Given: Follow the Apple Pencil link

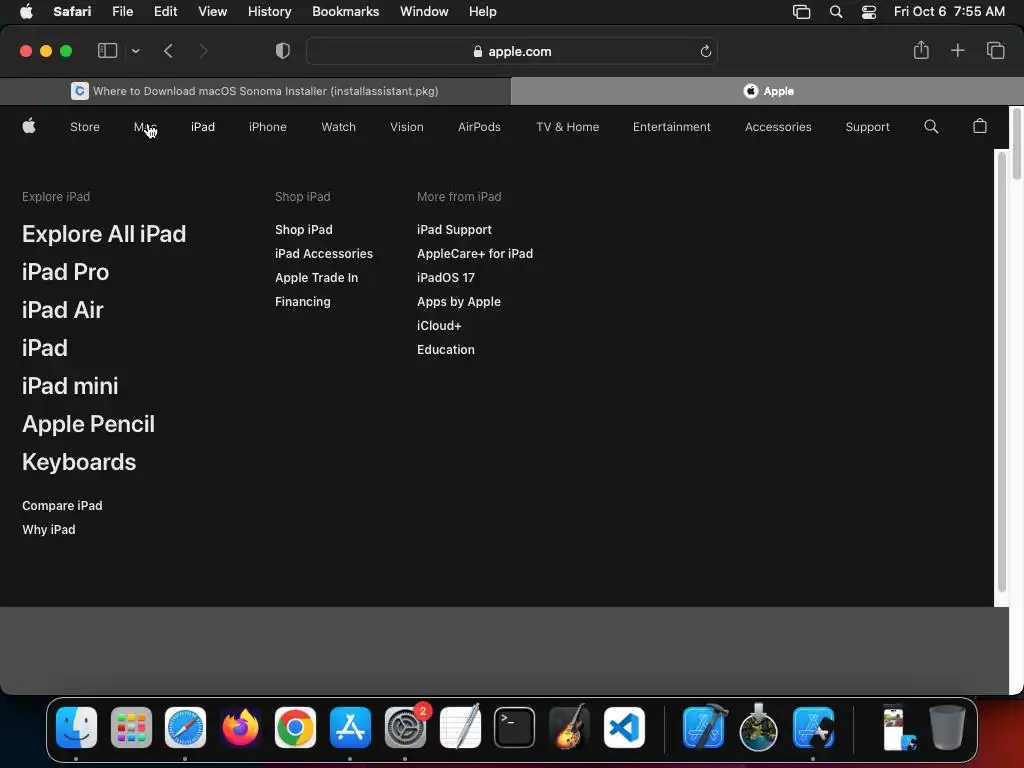Looking at the screenshot, I should coord(88,424).
